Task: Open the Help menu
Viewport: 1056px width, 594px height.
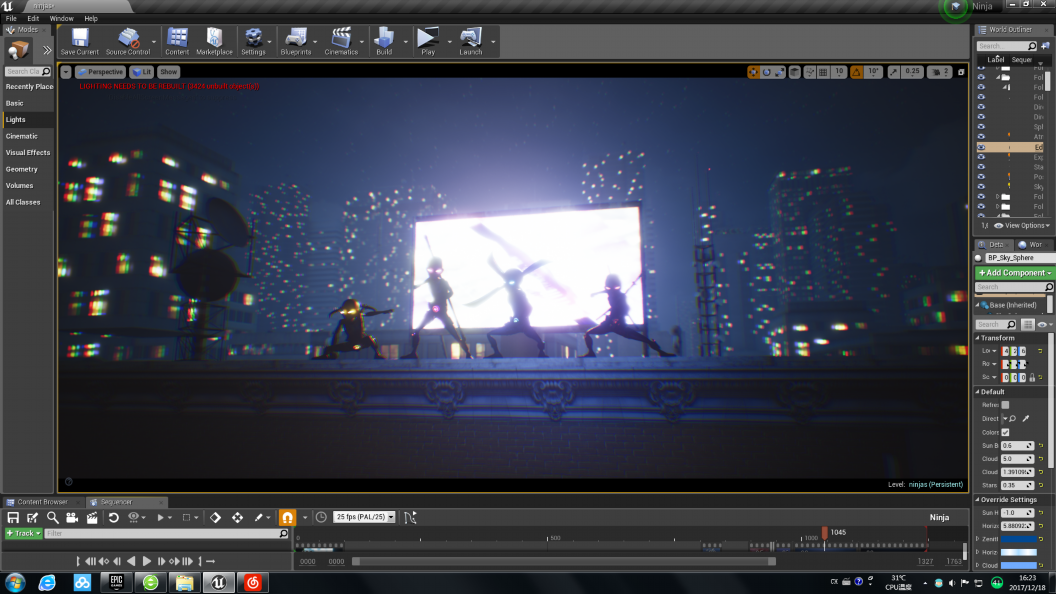Action: [x=91, y=19]
